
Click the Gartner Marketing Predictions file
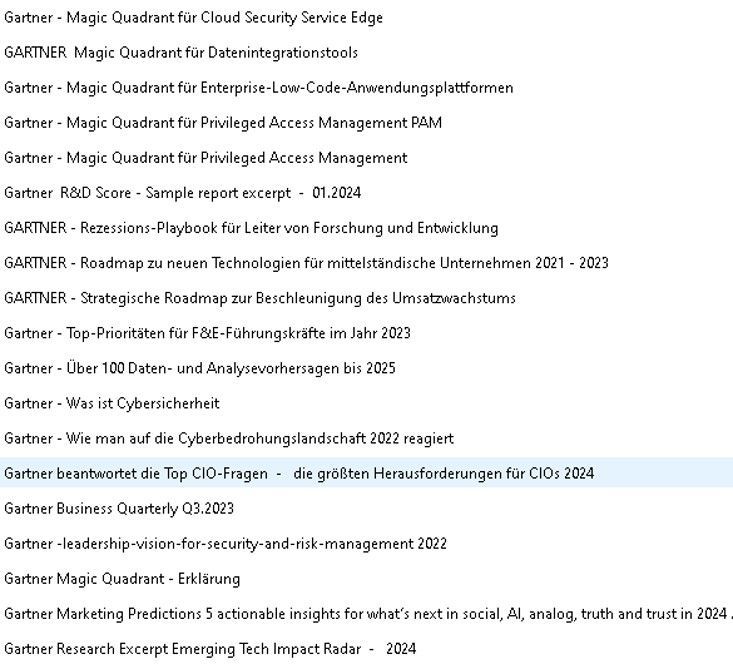(x=366, y=614)
